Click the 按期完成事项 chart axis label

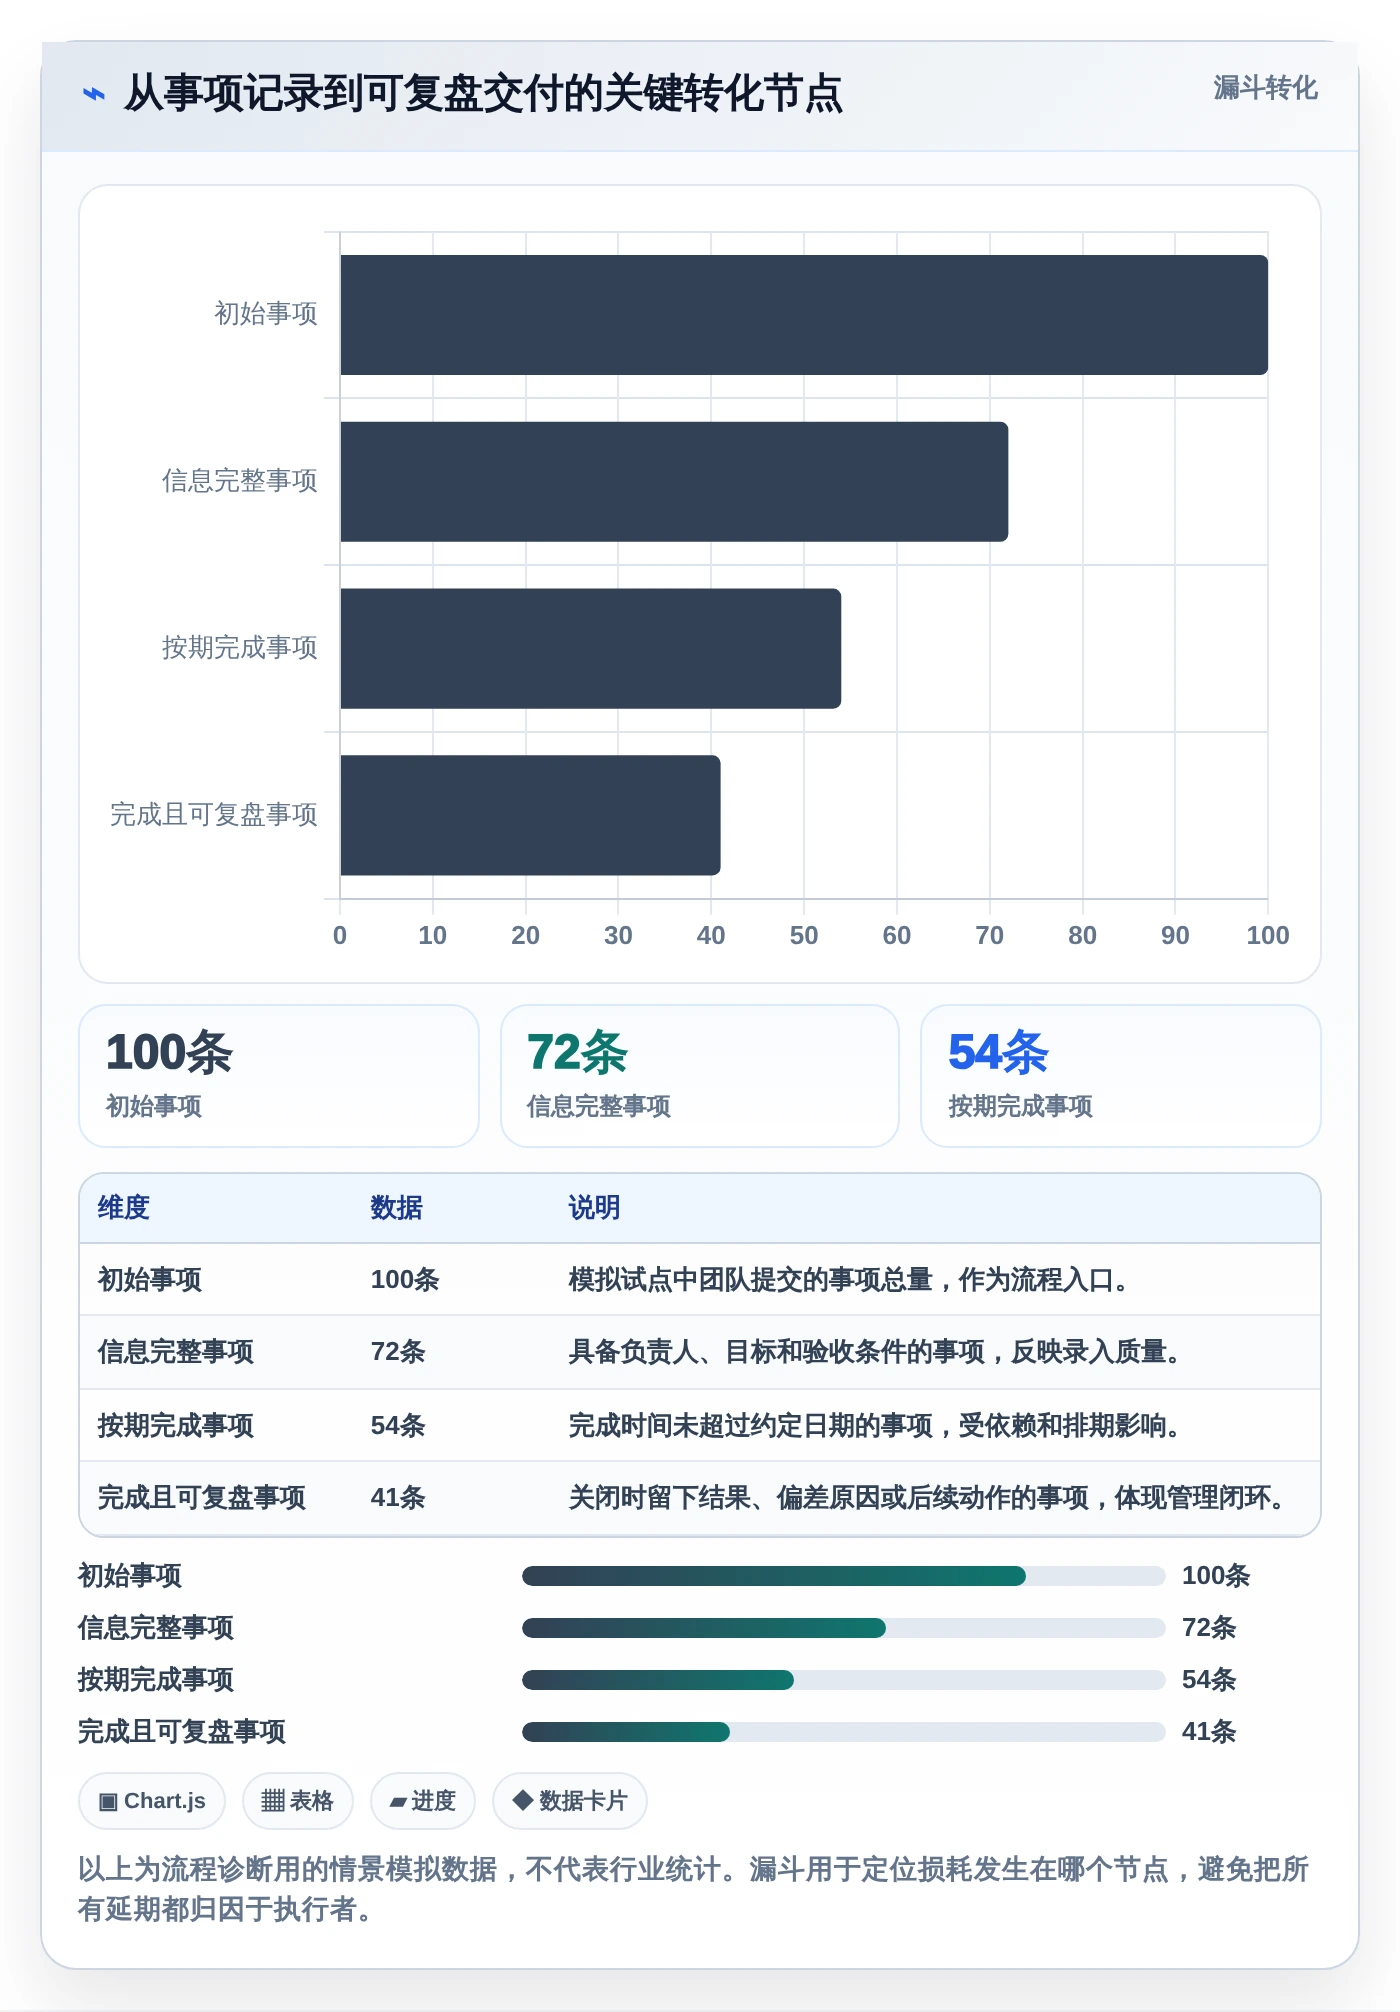240,648
